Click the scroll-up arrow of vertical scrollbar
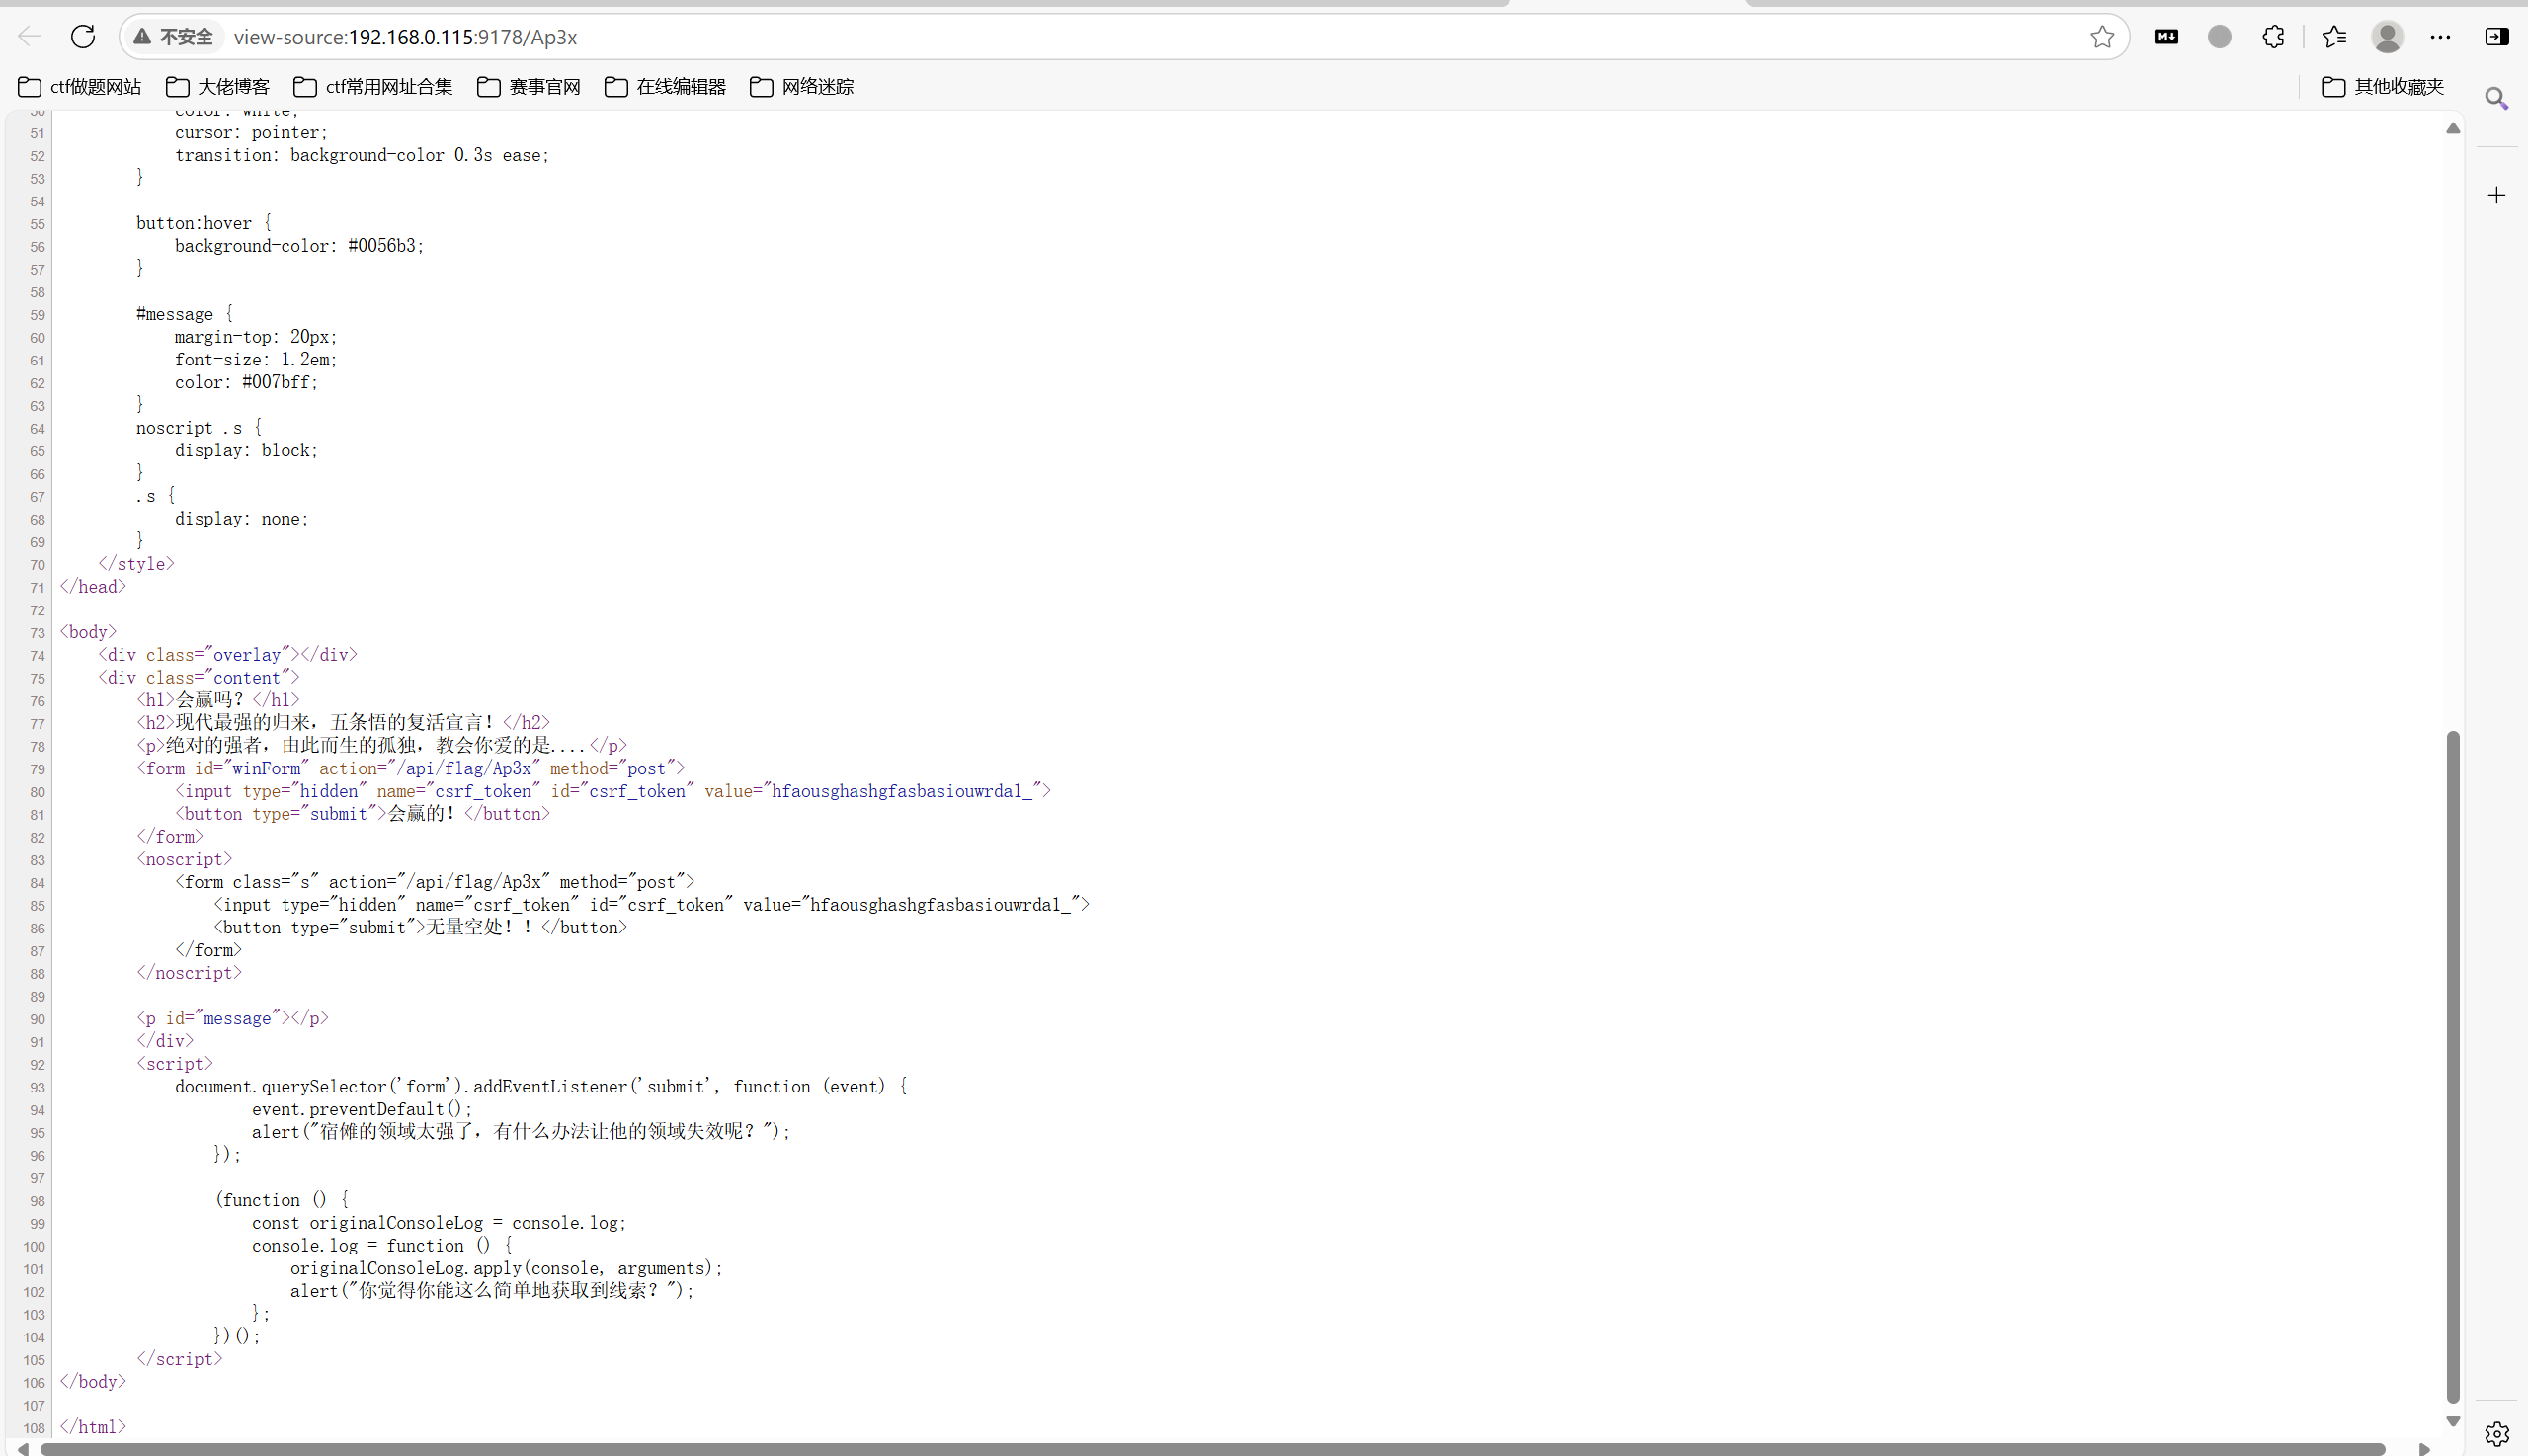Screen dimensions: 2528x1456 (2452, 128)
